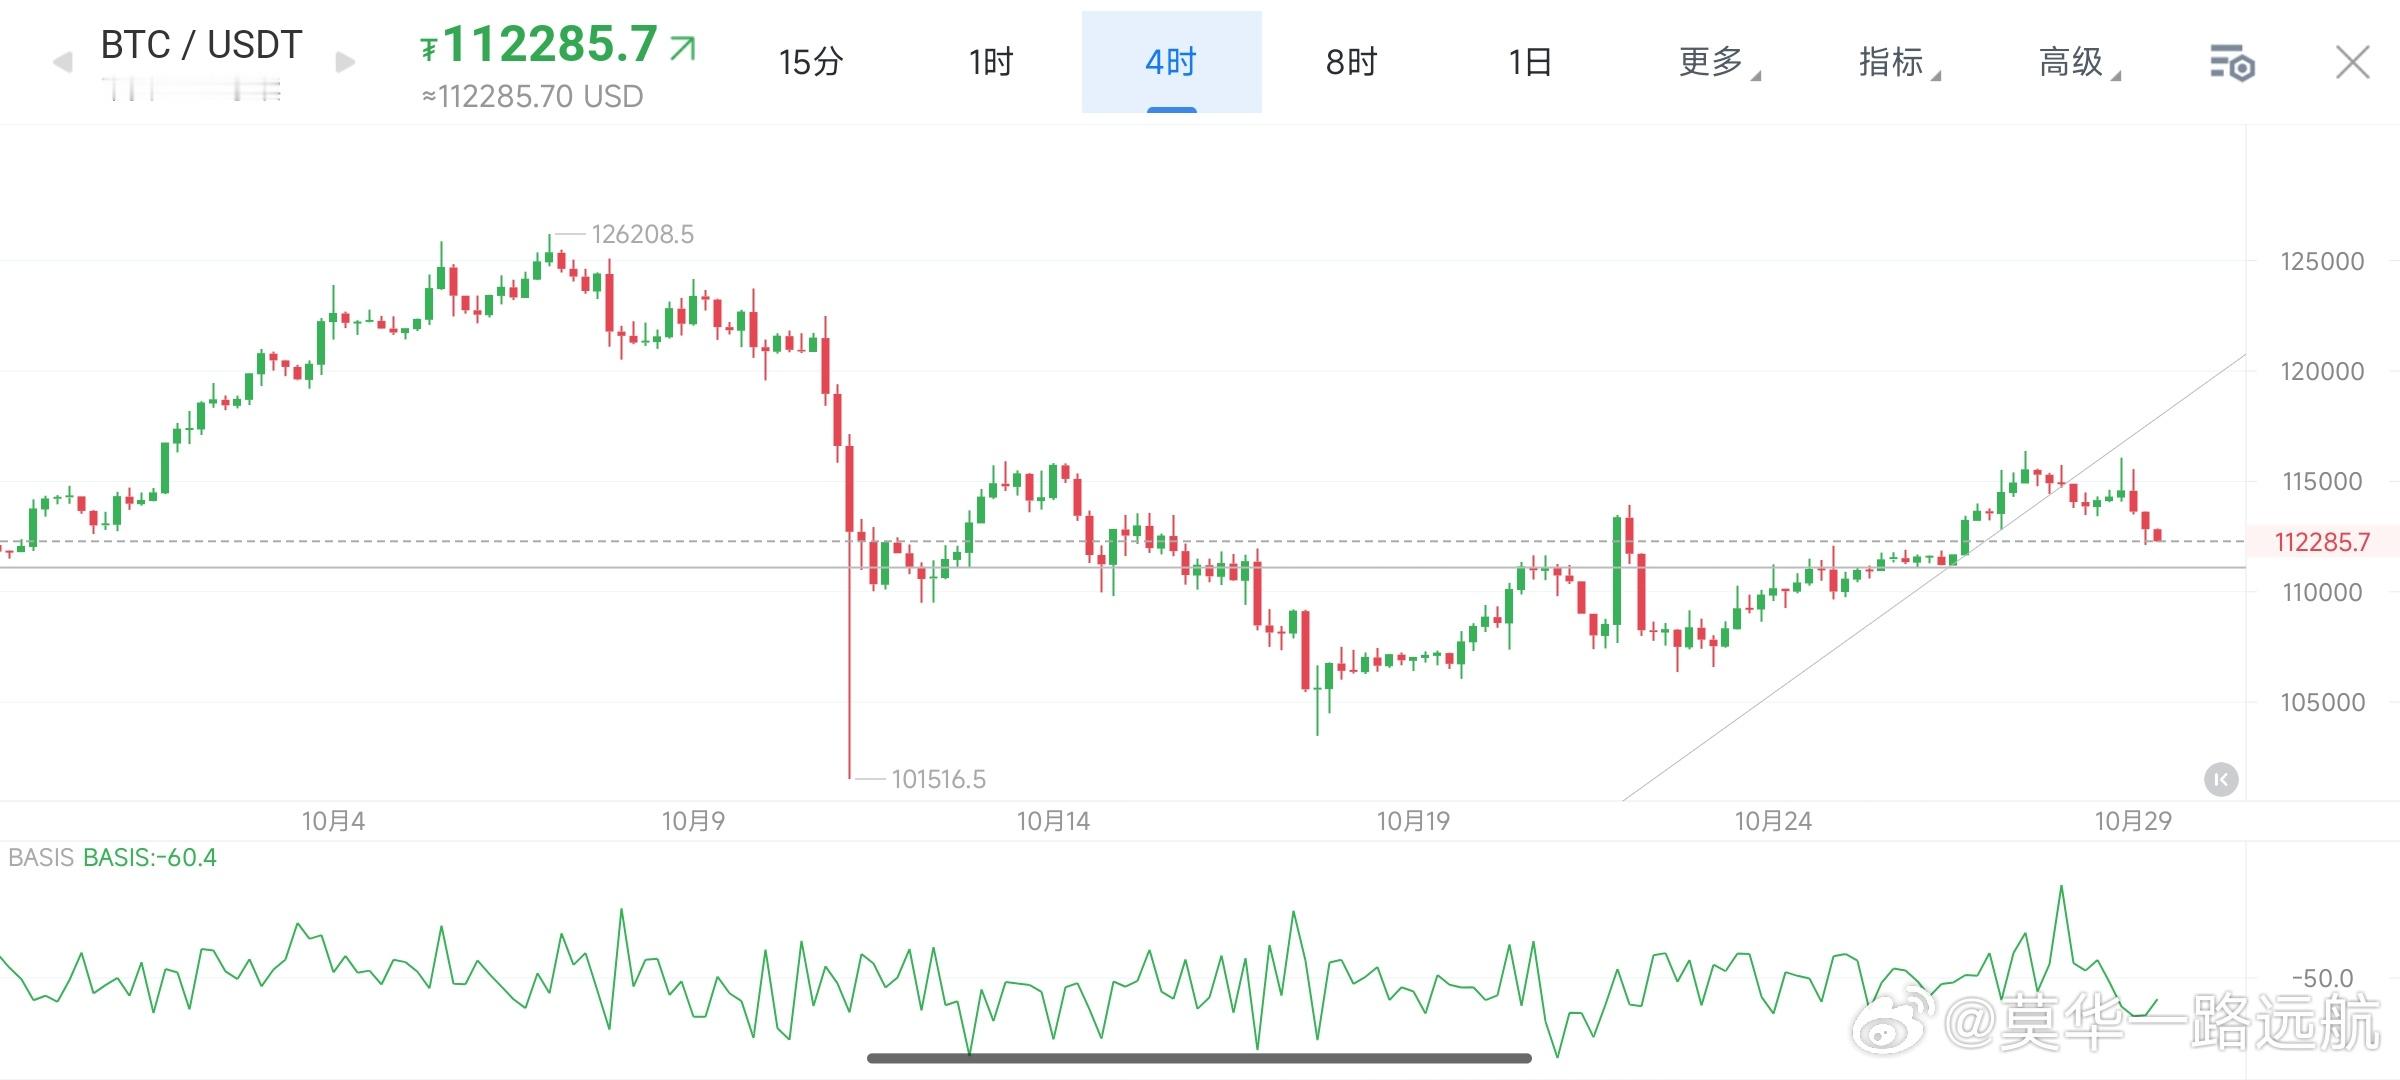This screenshot has height=1080, width=2400.
Task: Select the 15分 timeframe tab
Action: pos(811,62)
